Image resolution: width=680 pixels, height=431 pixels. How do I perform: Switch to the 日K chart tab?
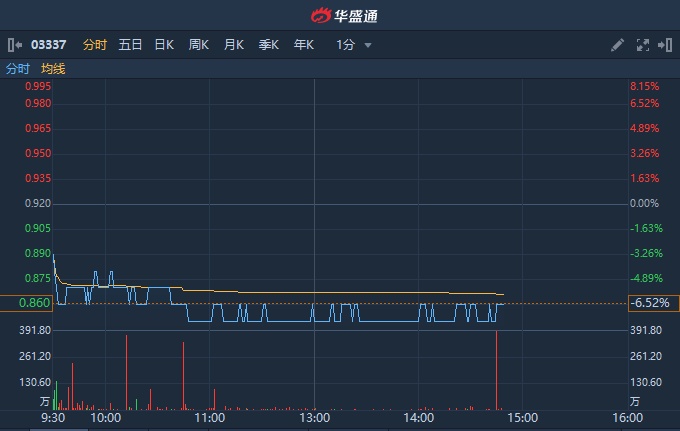point(164,45)
